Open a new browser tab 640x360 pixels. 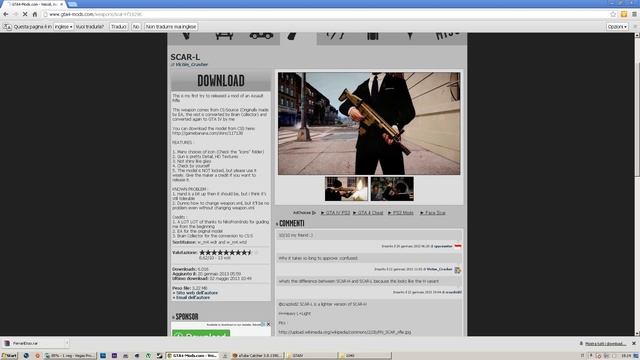73,4
